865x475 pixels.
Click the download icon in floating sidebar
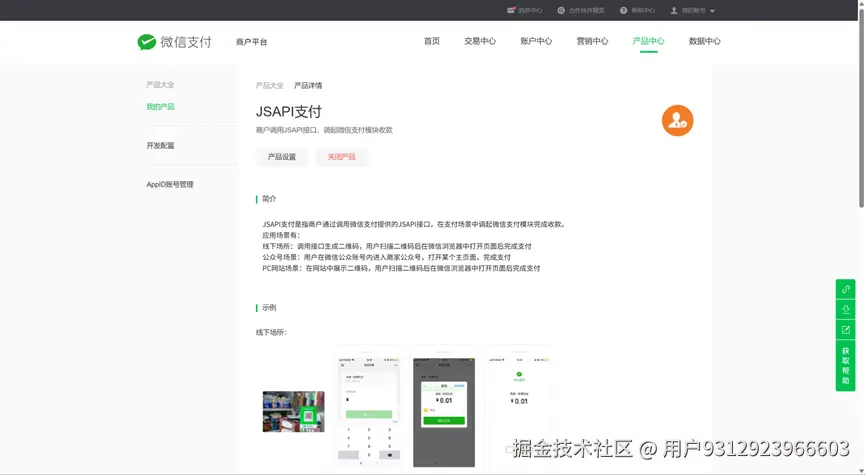click(845, 309)
